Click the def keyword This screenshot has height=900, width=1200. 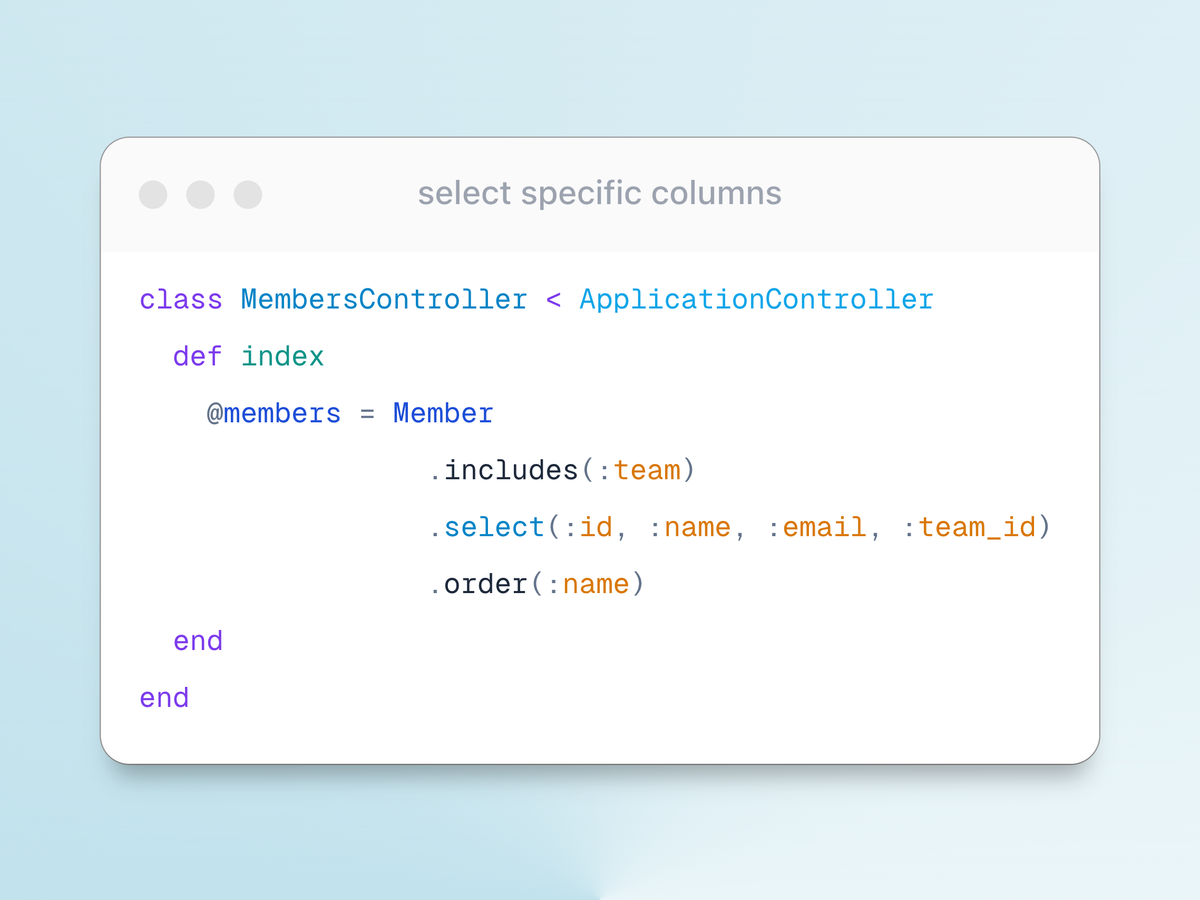pos(198,357)
